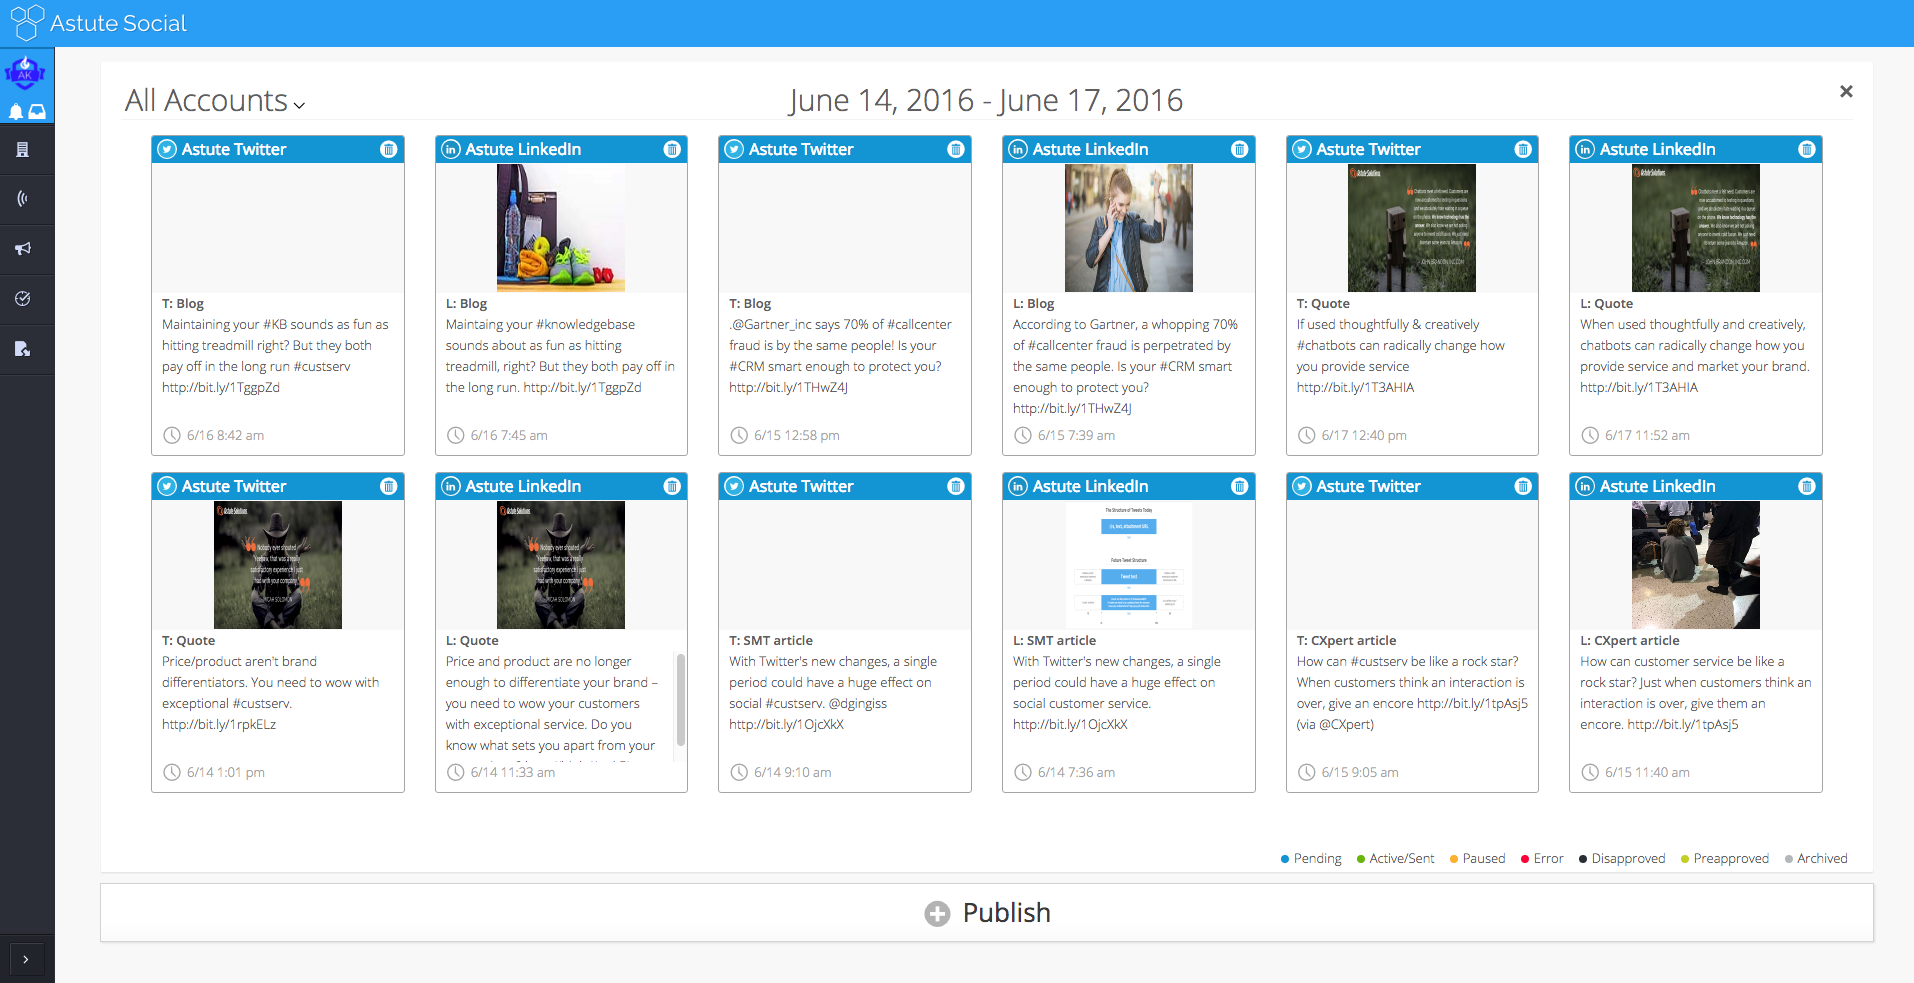Viewport: 1914px width, 983px height.
Task: Expand the sidebar with the bottom chevron
Action: point(26,959)
